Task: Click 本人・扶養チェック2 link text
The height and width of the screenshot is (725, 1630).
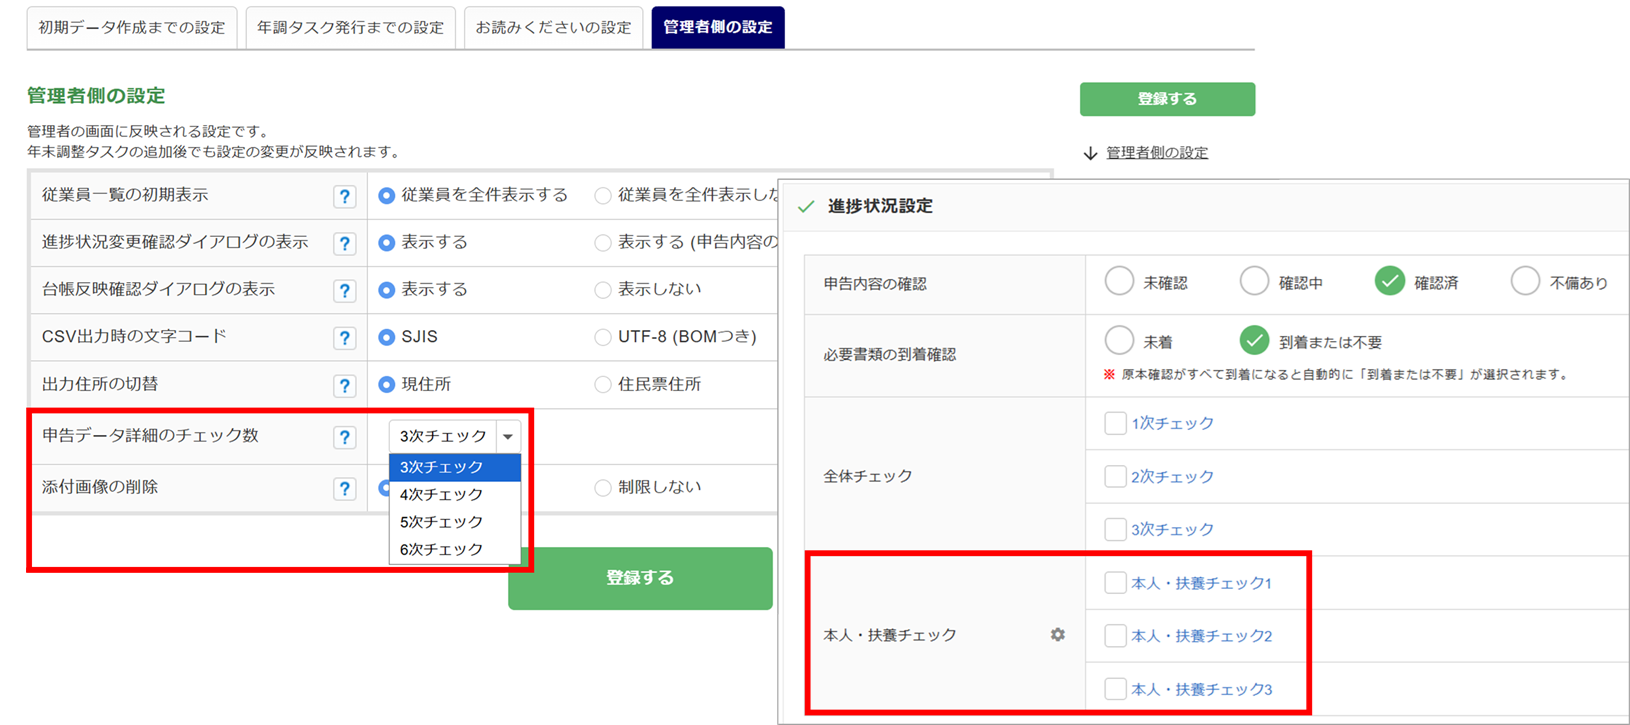Action: (1201, 636)
